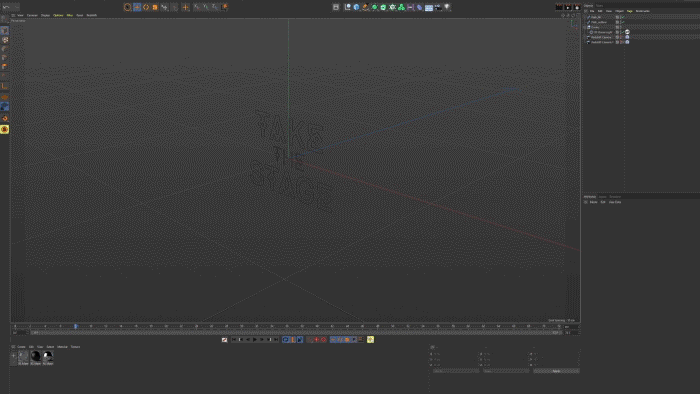The width and height of the screenshot is (700, 394).
Task: Toggle the X axis lock
Action: tap(197, 7)
